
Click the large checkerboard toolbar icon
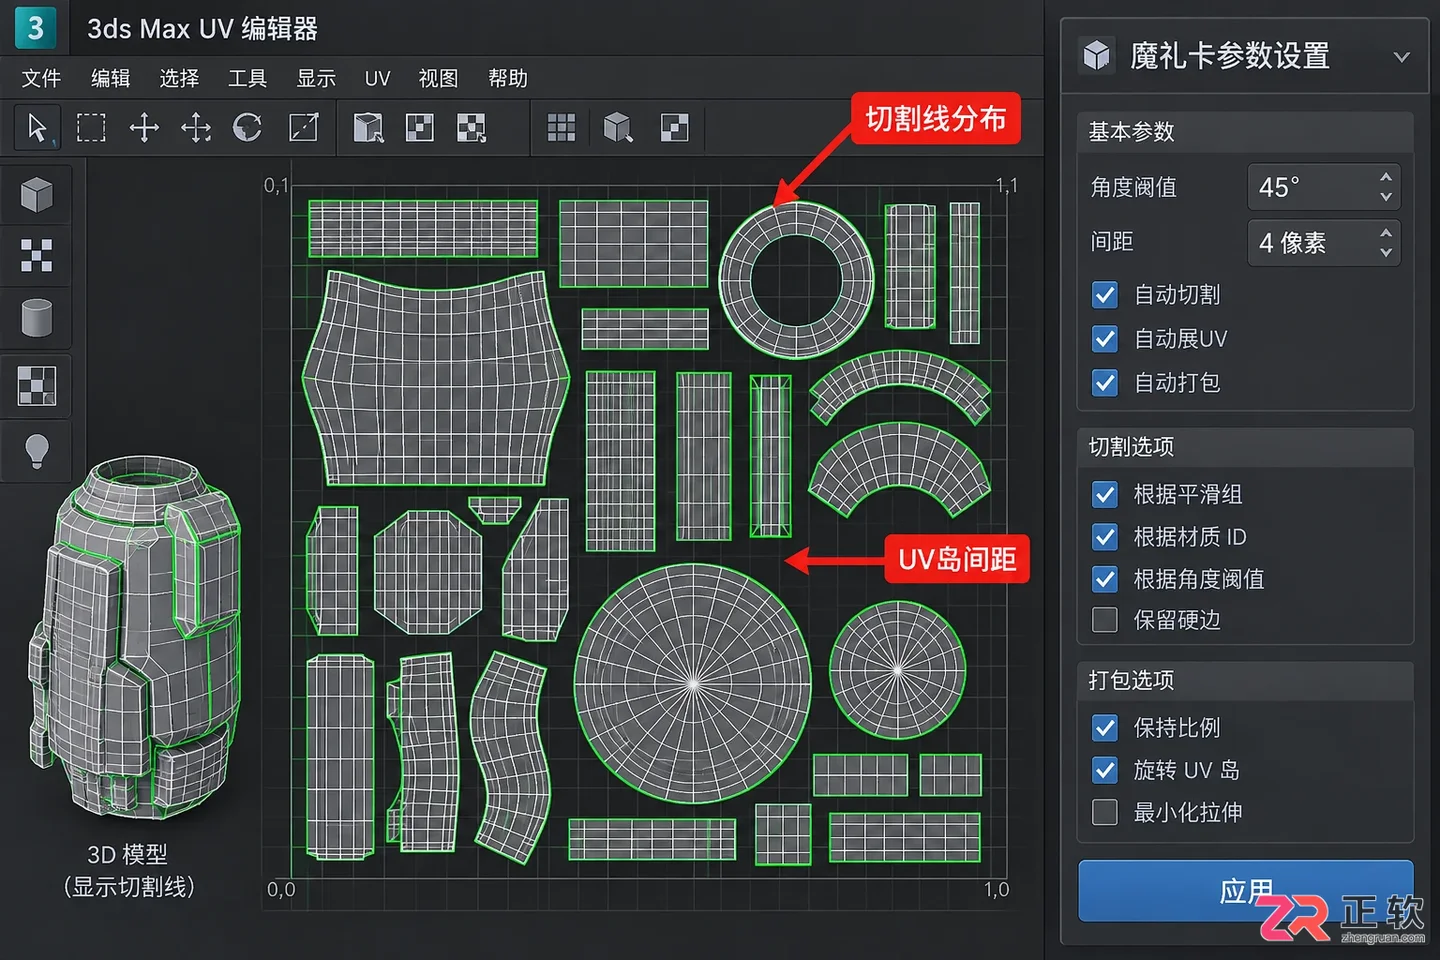click(x=471, y=128)
